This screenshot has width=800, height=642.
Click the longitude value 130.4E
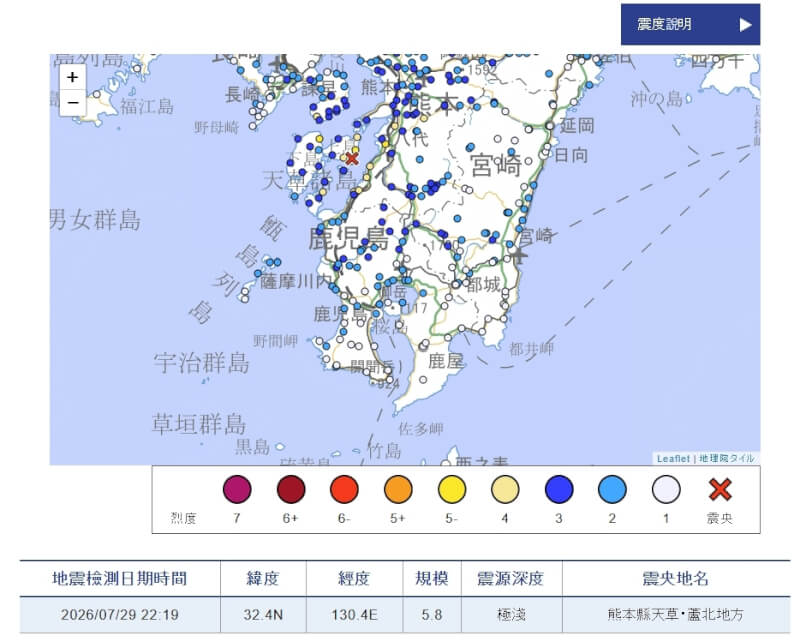(x=354, y=614)
